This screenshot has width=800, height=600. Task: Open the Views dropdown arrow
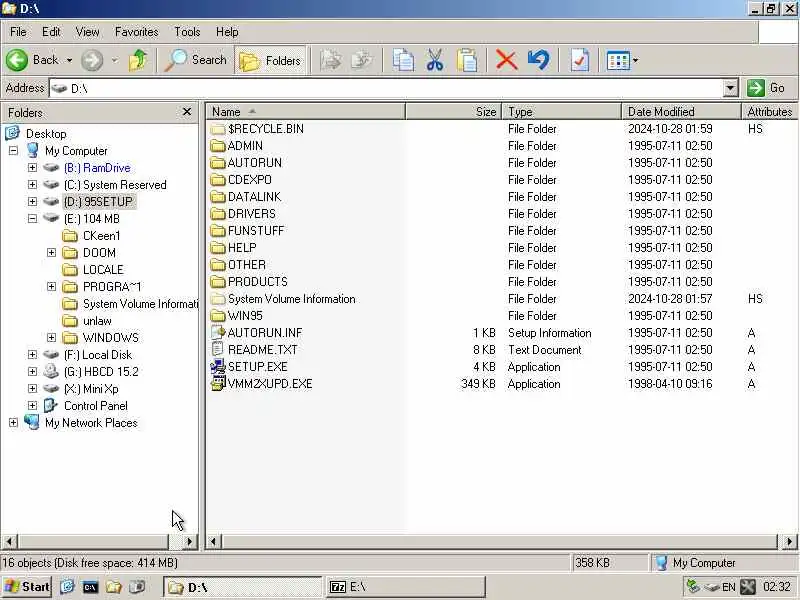pyautogui.click(x=636, y=60)
